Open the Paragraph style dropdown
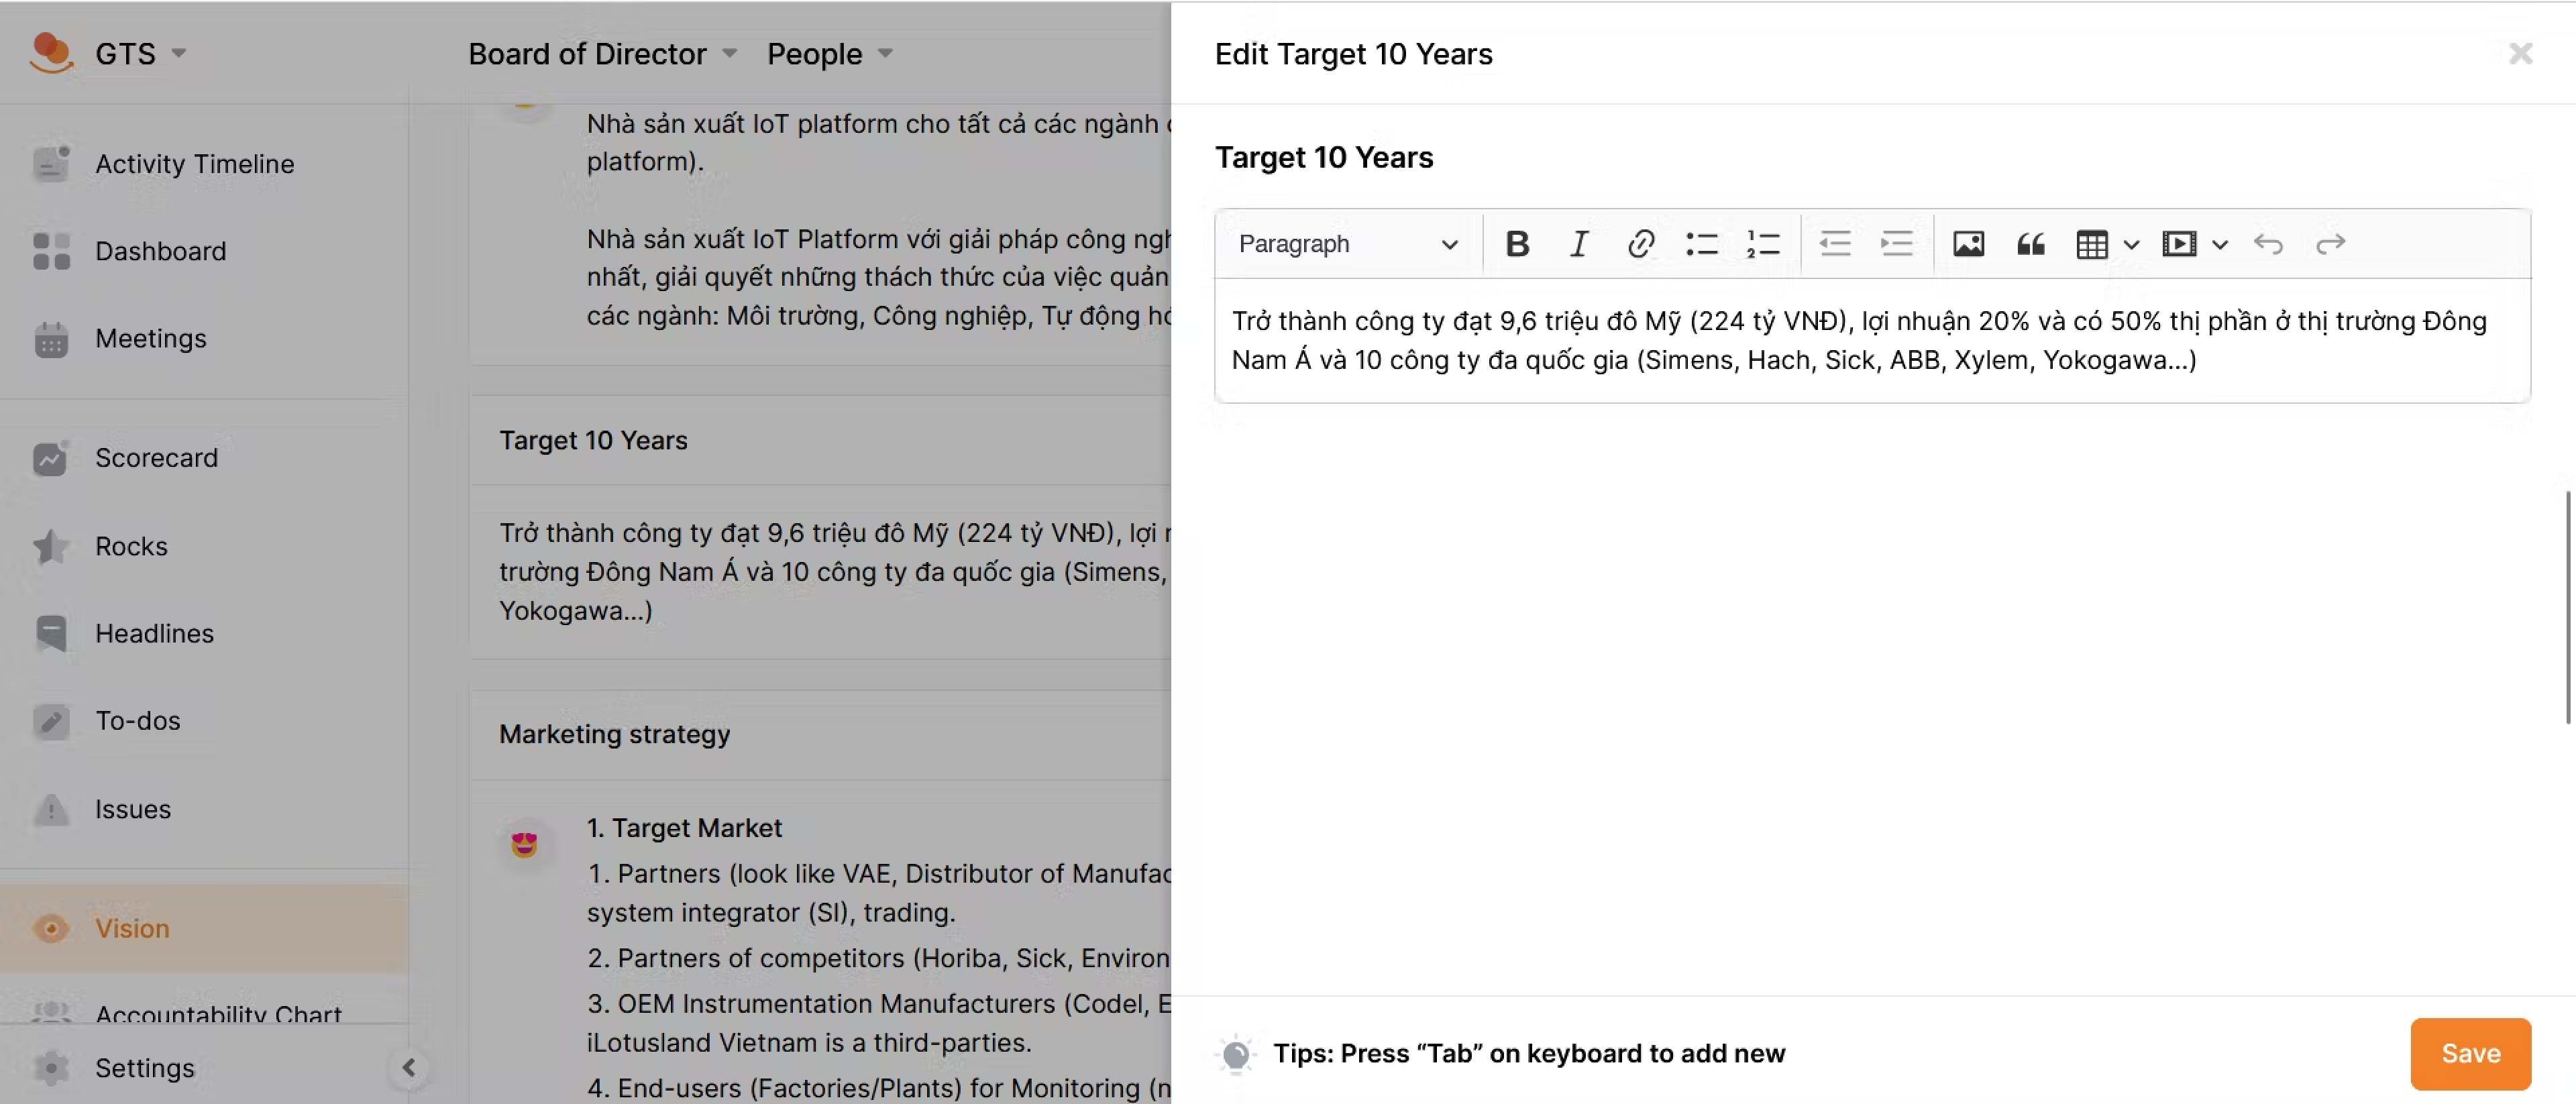2576x1104 pixels. [1346, 244]
